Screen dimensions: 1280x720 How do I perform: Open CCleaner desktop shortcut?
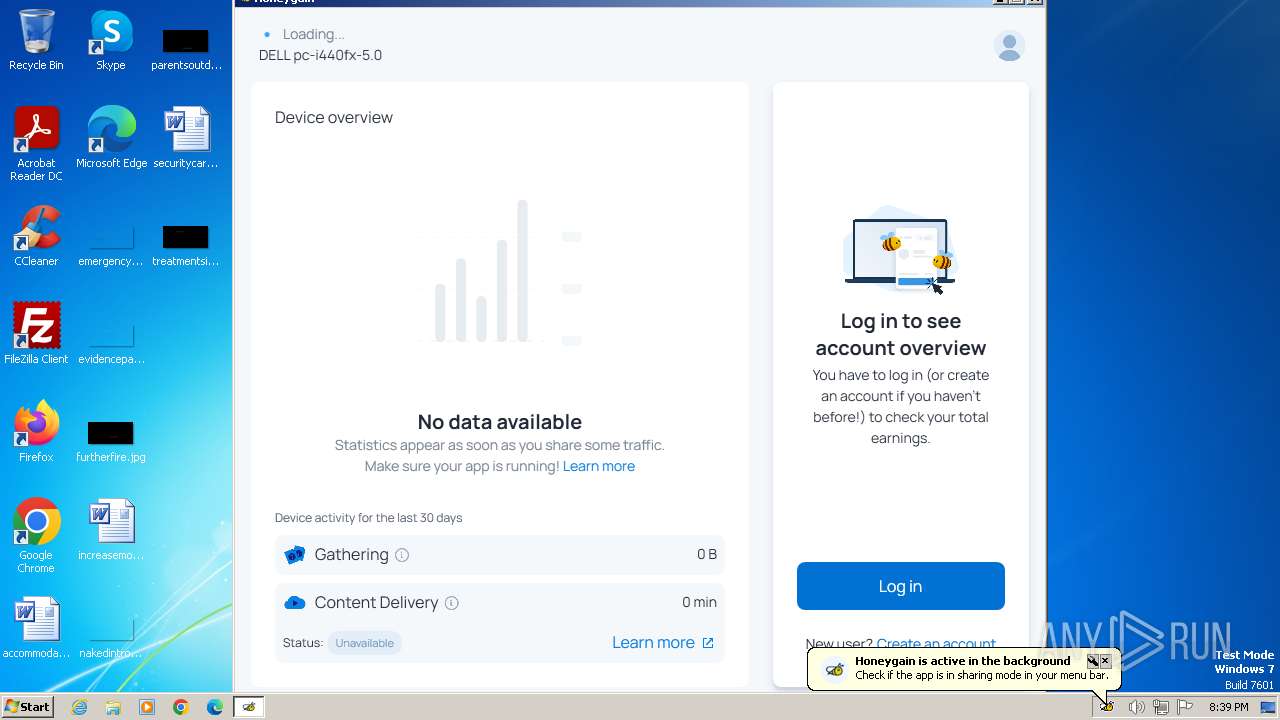pos(36,236)
